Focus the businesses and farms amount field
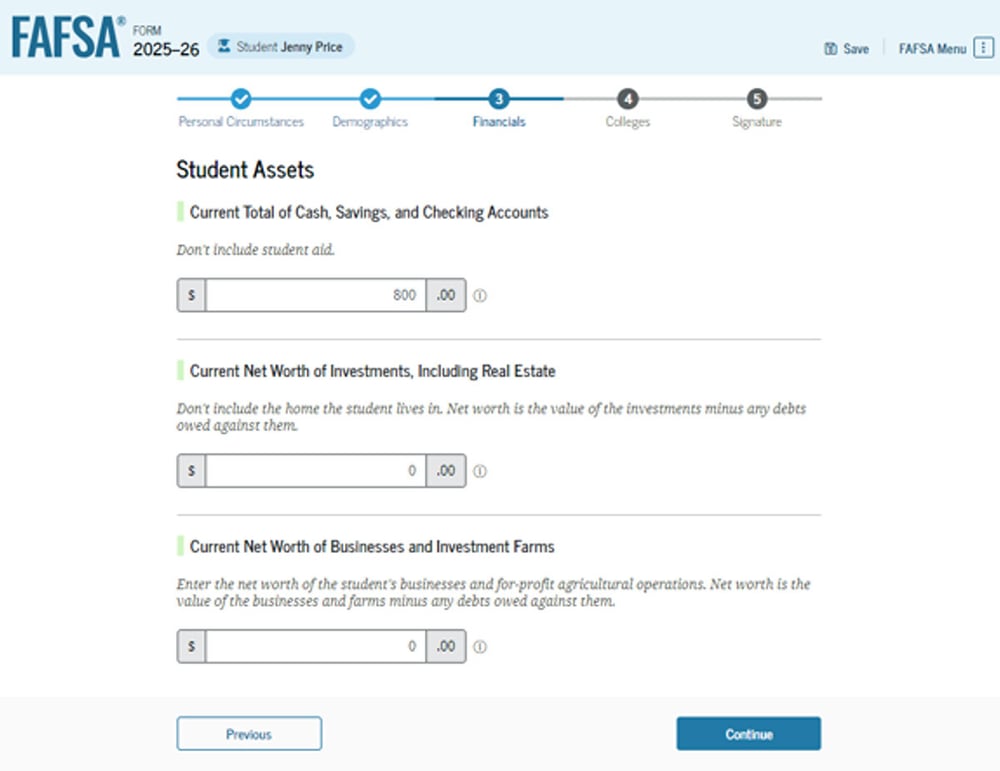1000x771 pixels. tap(315, 647)
